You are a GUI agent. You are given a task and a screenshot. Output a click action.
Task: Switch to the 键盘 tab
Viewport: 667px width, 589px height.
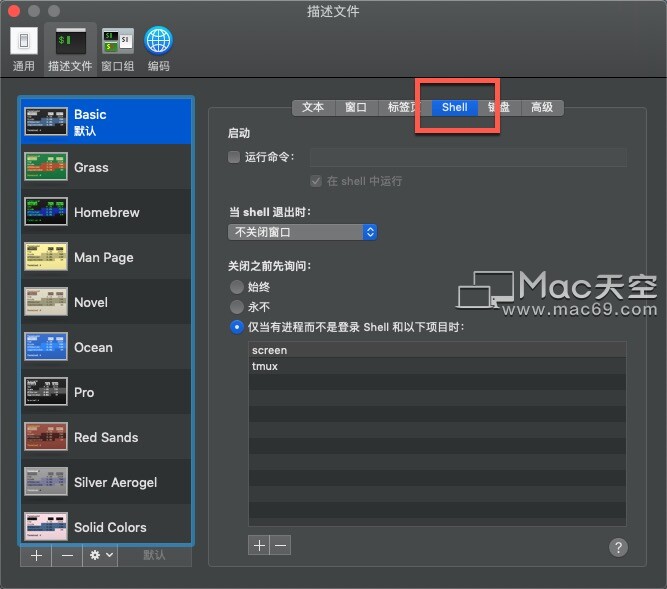point(499,108)
